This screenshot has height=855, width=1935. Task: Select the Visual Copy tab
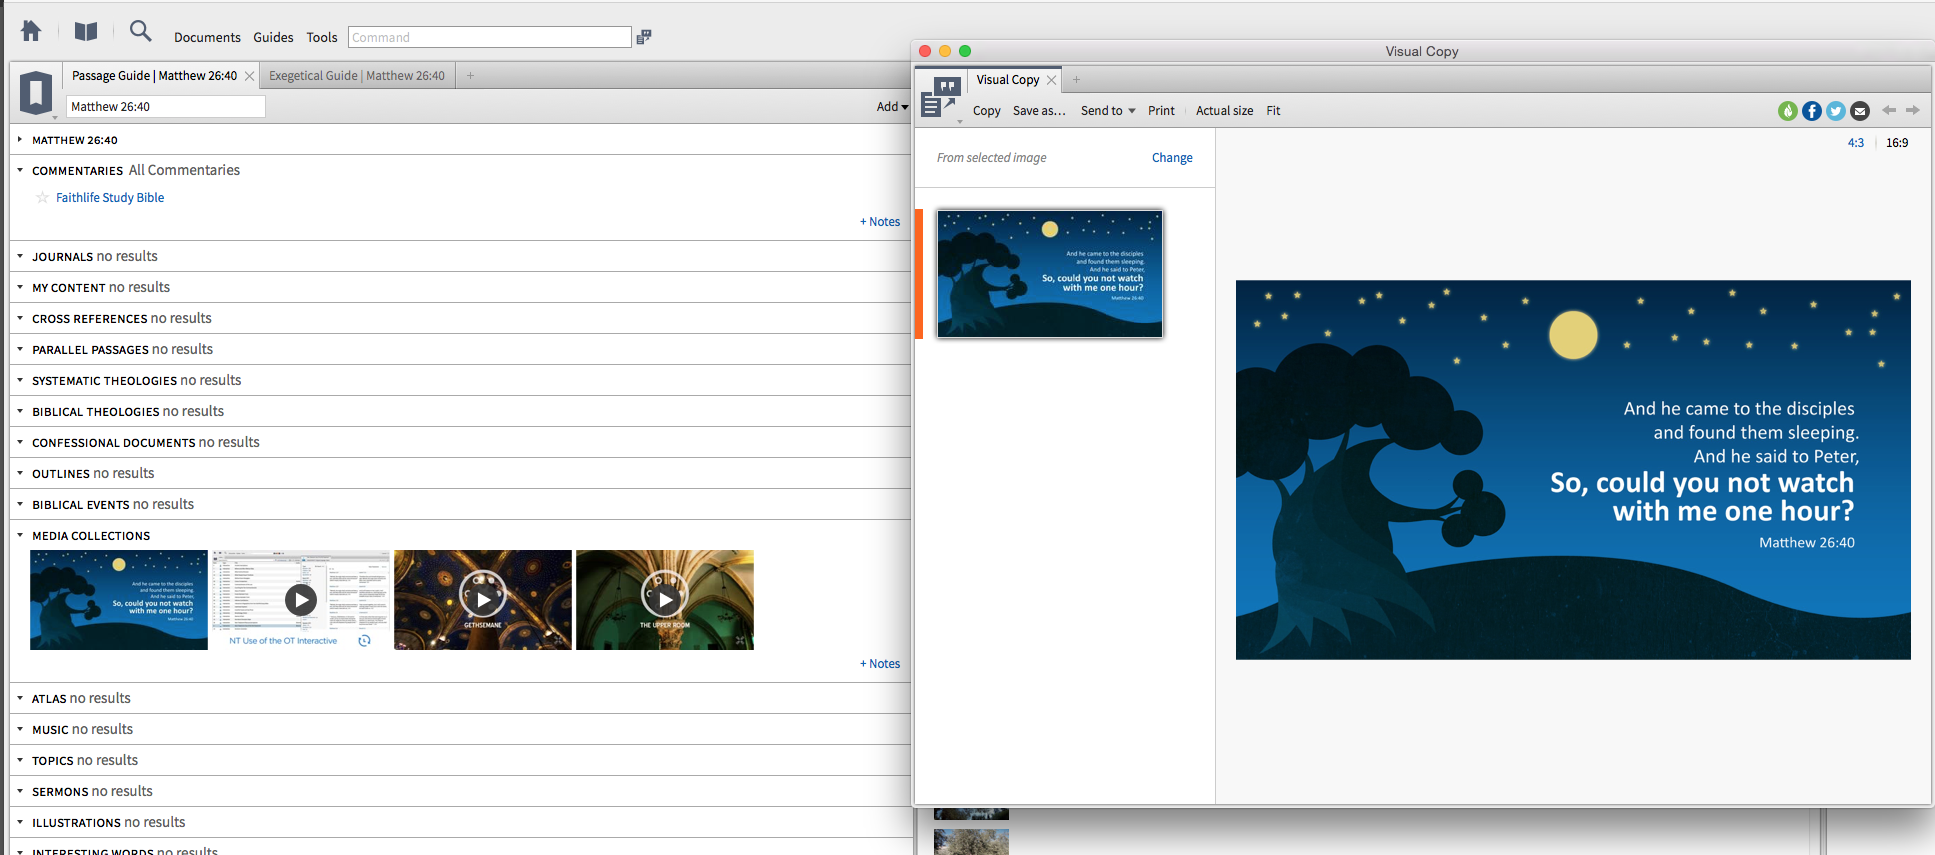coord(1008,80)
